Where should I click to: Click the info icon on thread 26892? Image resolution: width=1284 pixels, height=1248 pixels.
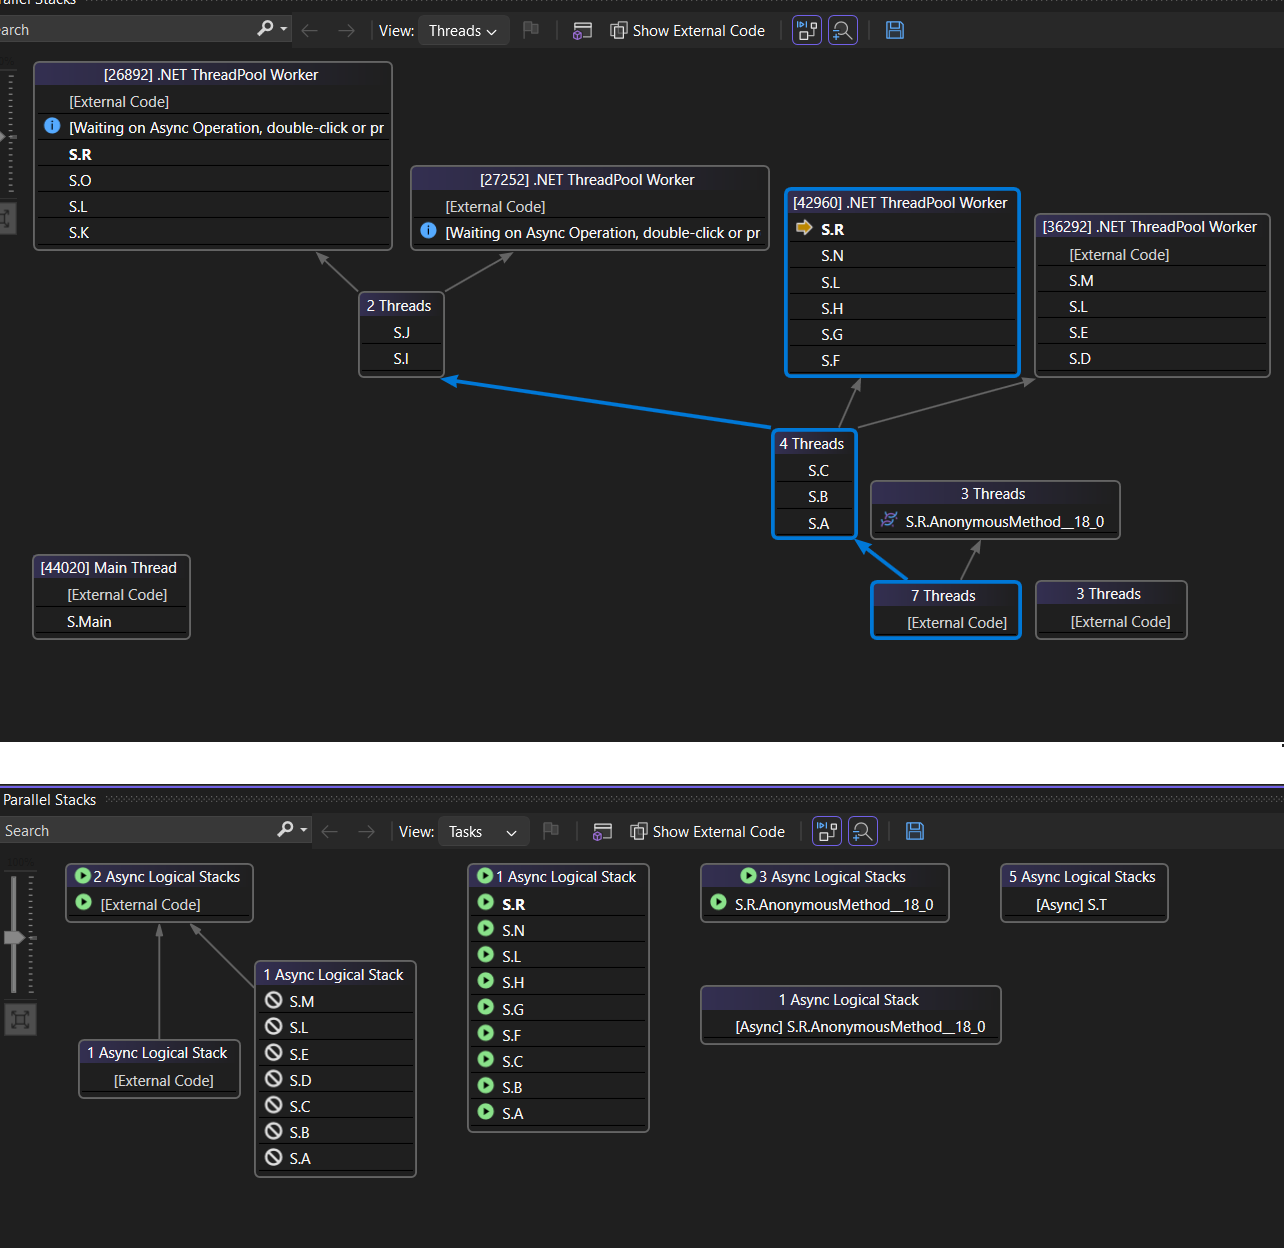(x=51, y=126)
